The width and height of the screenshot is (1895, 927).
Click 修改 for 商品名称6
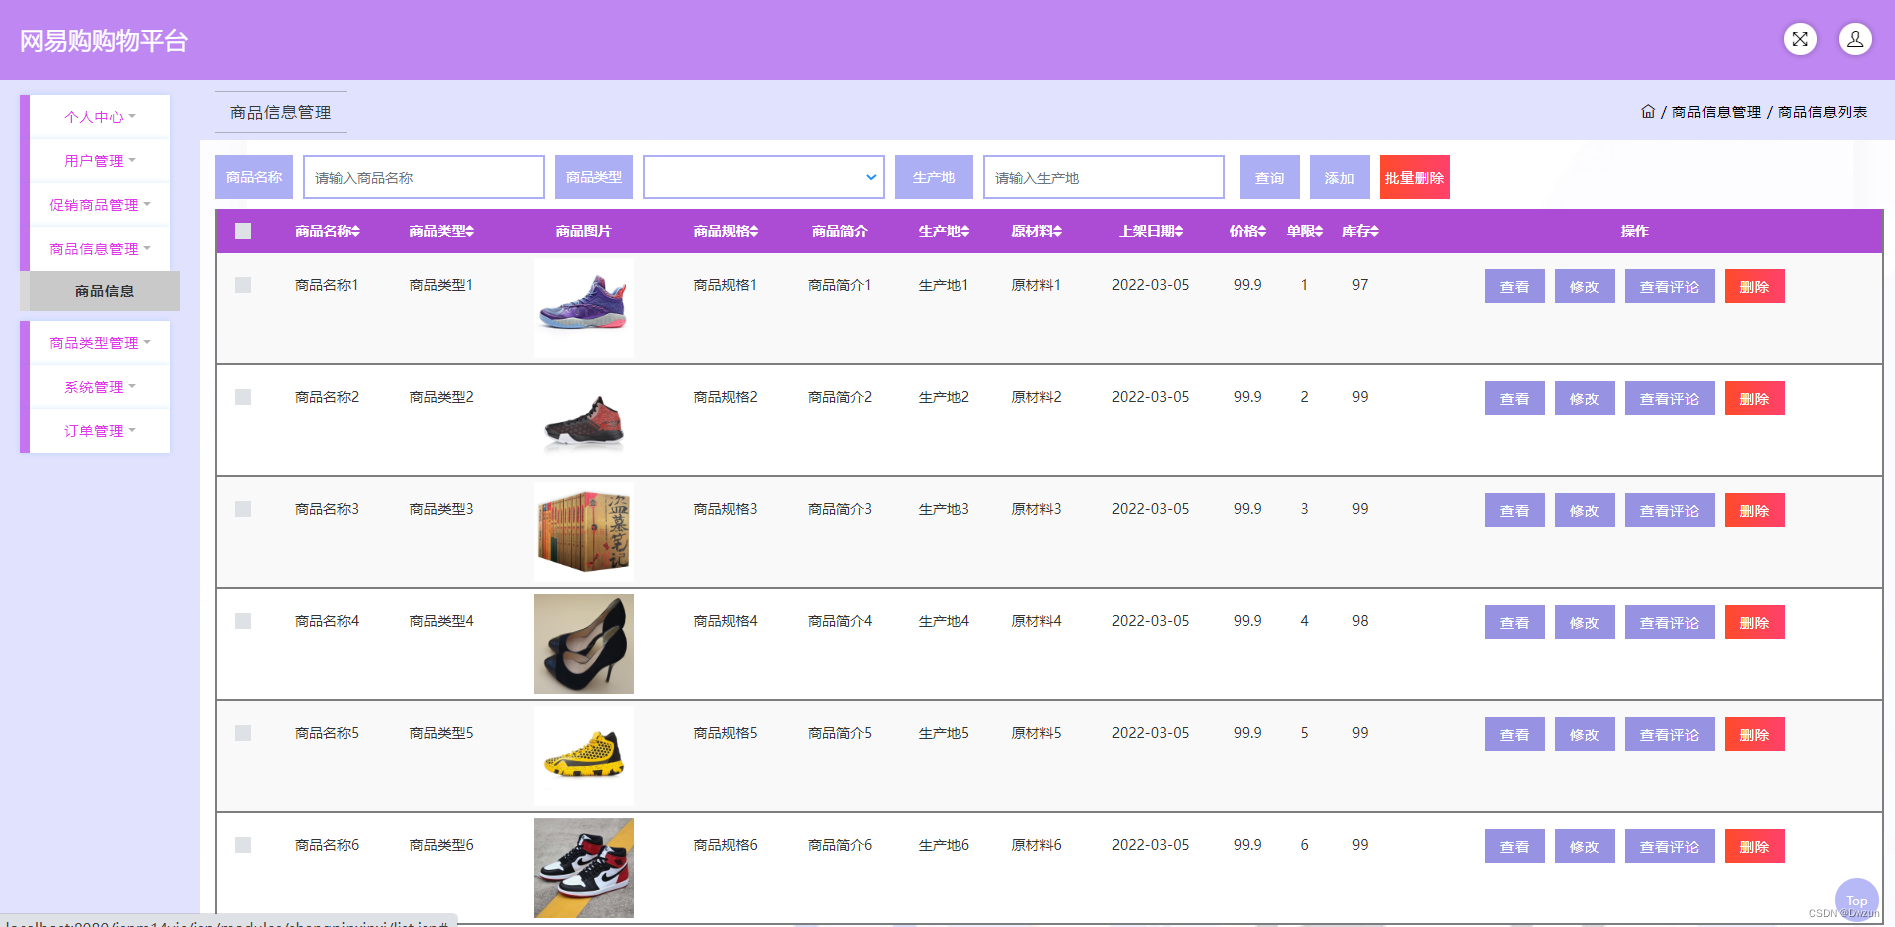(x=1585, y=846)
